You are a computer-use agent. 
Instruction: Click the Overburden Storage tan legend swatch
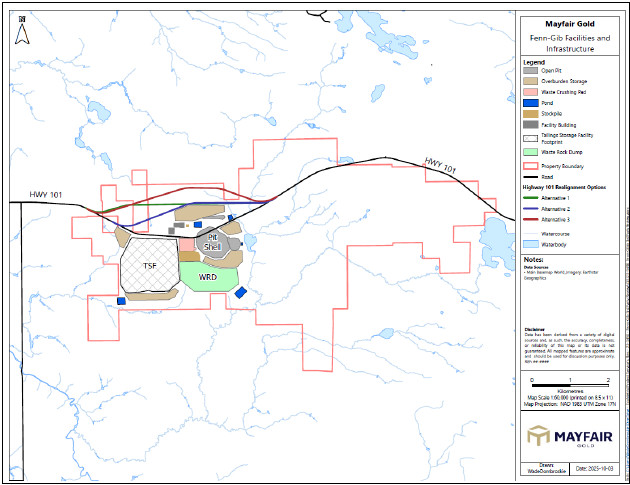click(530, 81)
